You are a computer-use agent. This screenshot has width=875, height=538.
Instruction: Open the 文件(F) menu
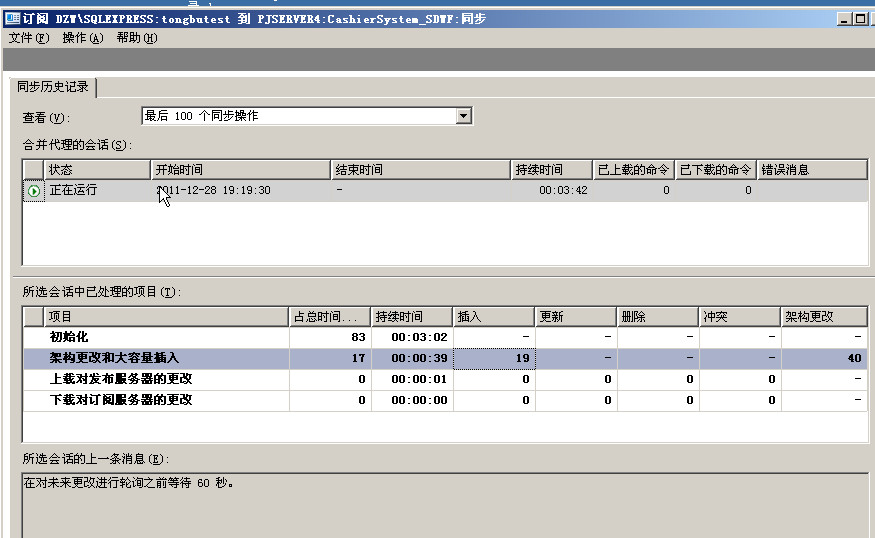point(28,38)
